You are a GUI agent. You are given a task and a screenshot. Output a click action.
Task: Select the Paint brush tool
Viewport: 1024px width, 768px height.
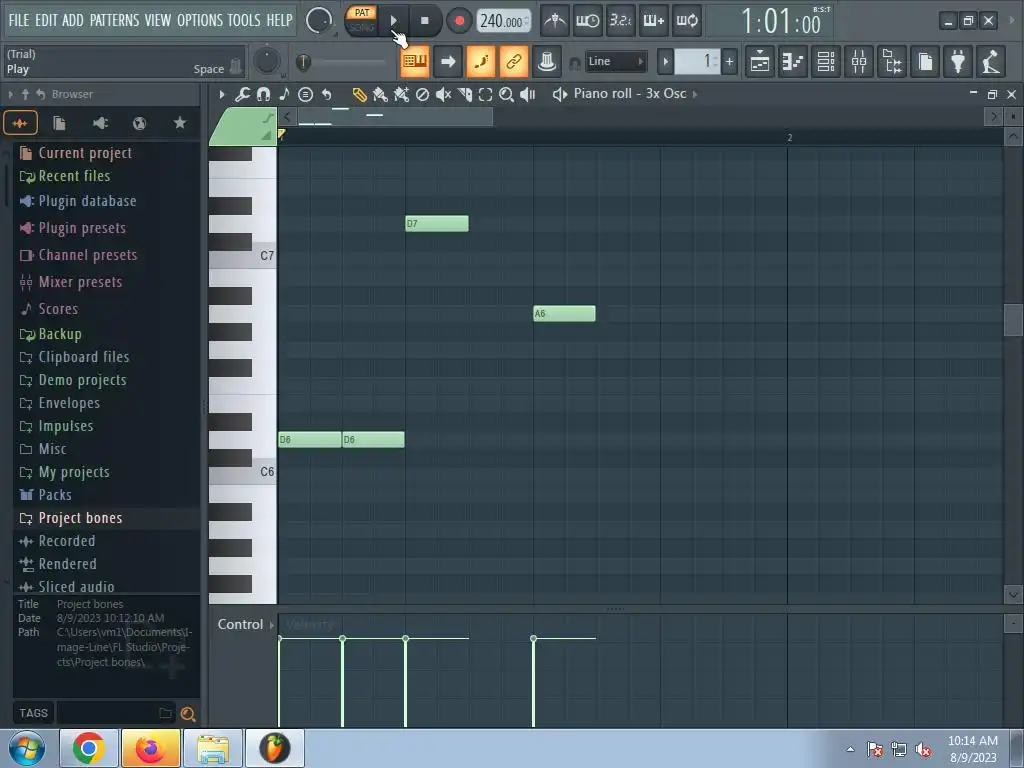pyautogui.click(x=380, y=95)
